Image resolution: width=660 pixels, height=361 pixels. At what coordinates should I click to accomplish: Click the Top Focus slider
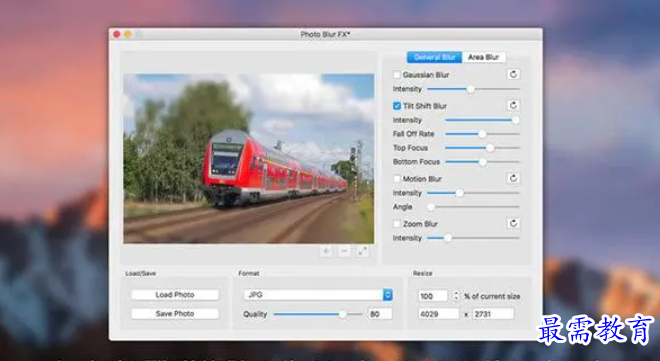(482, 148)
